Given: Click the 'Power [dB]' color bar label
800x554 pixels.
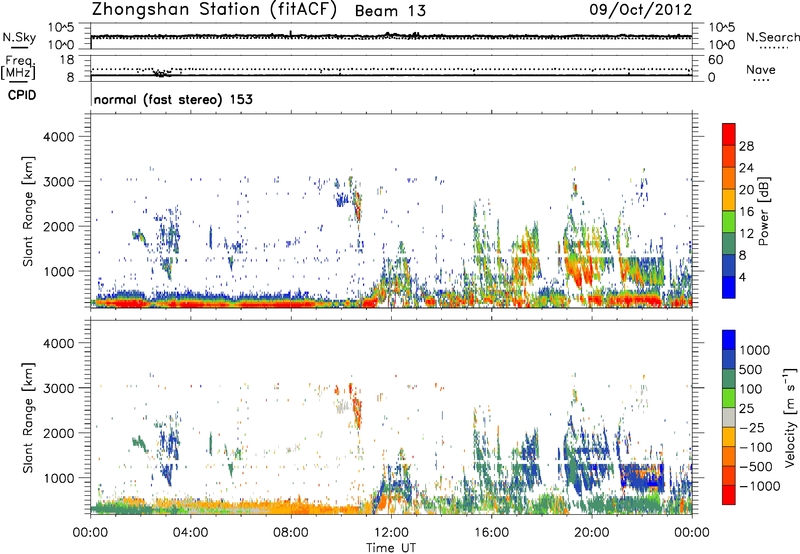Looking at the screenshot, I should point(763,211).
